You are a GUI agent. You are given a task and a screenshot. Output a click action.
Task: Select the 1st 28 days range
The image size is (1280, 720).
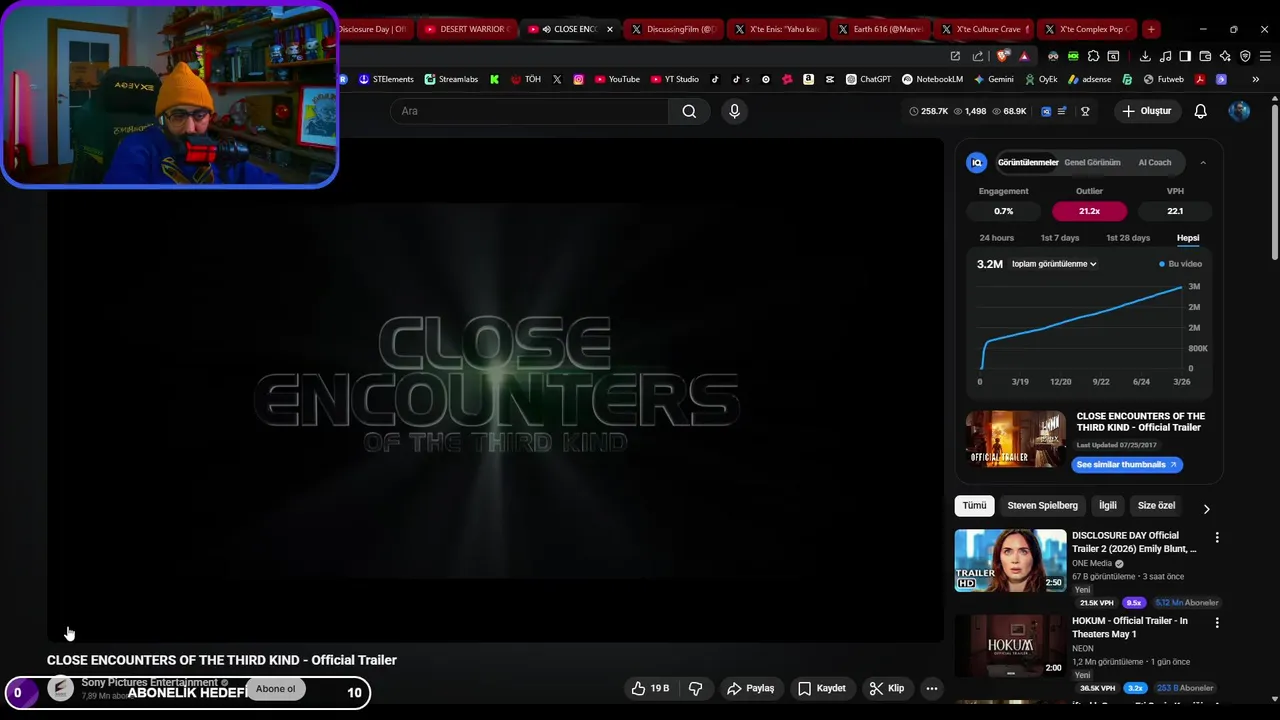pyautogui.click(x=1128, y=238)
